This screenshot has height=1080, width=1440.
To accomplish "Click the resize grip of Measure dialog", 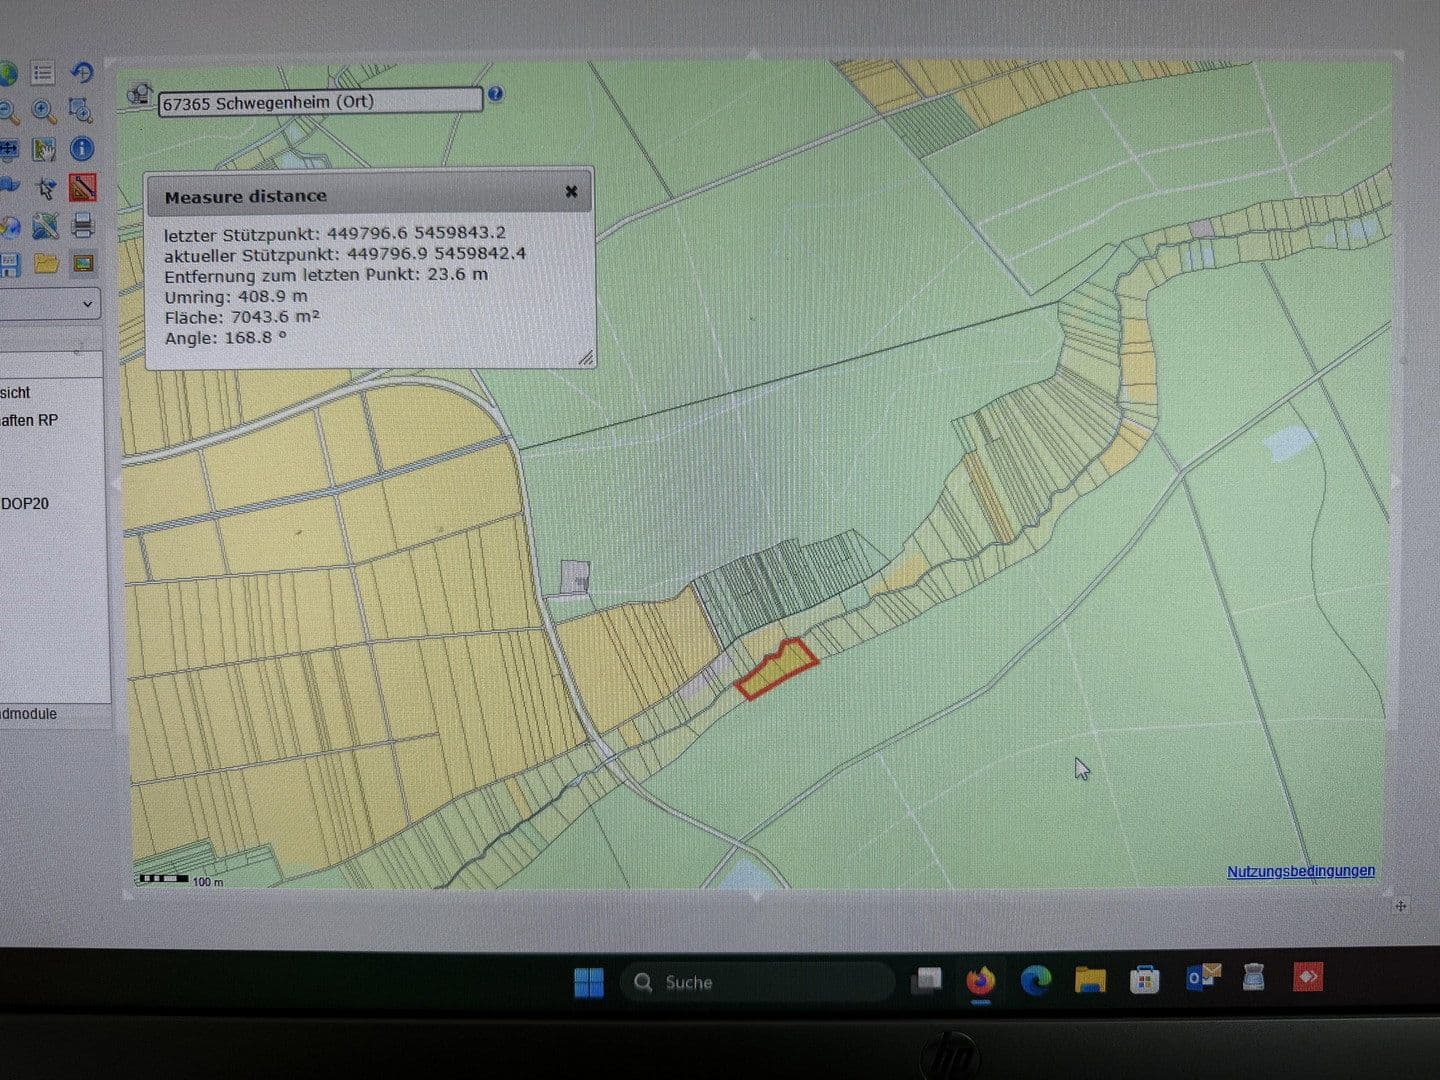I will tap(585, 358).
